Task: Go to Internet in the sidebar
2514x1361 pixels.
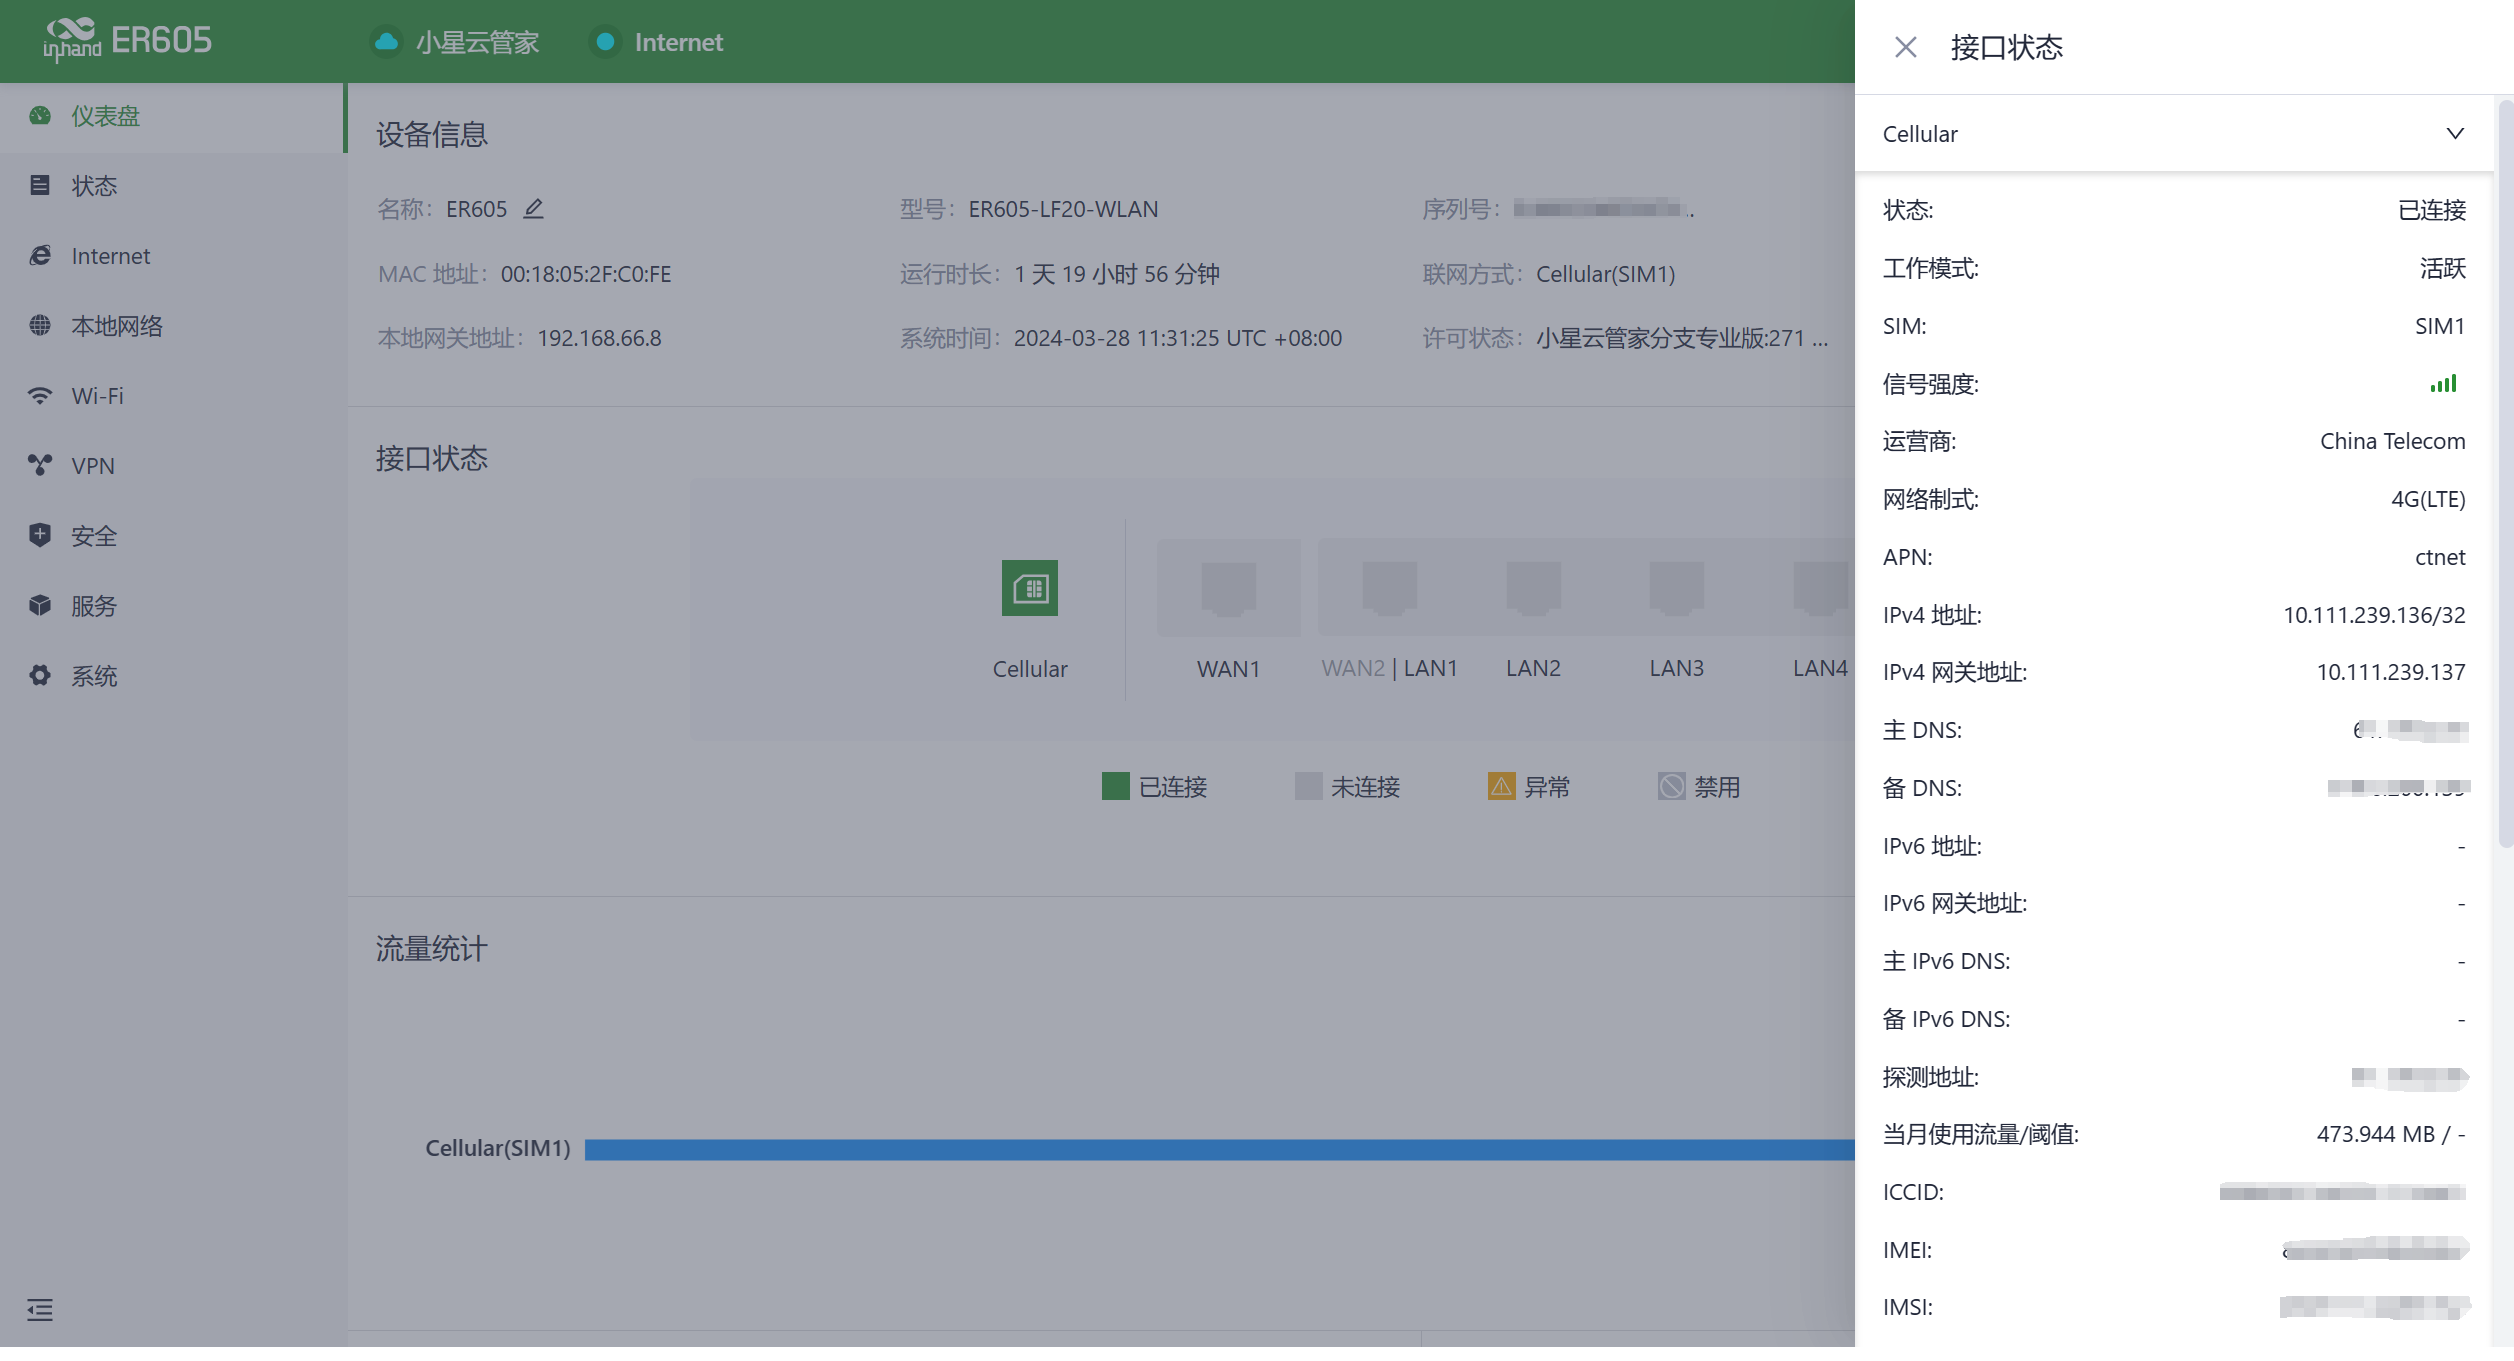Action: pos(172,256)
